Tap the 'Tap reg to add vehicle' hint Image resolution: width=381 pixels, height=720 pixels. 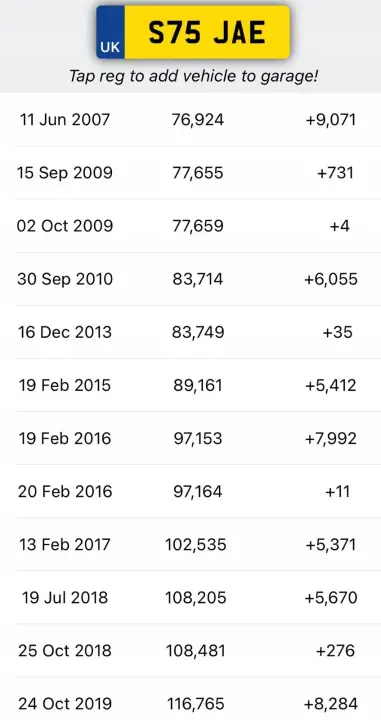(x=193, y=76)
